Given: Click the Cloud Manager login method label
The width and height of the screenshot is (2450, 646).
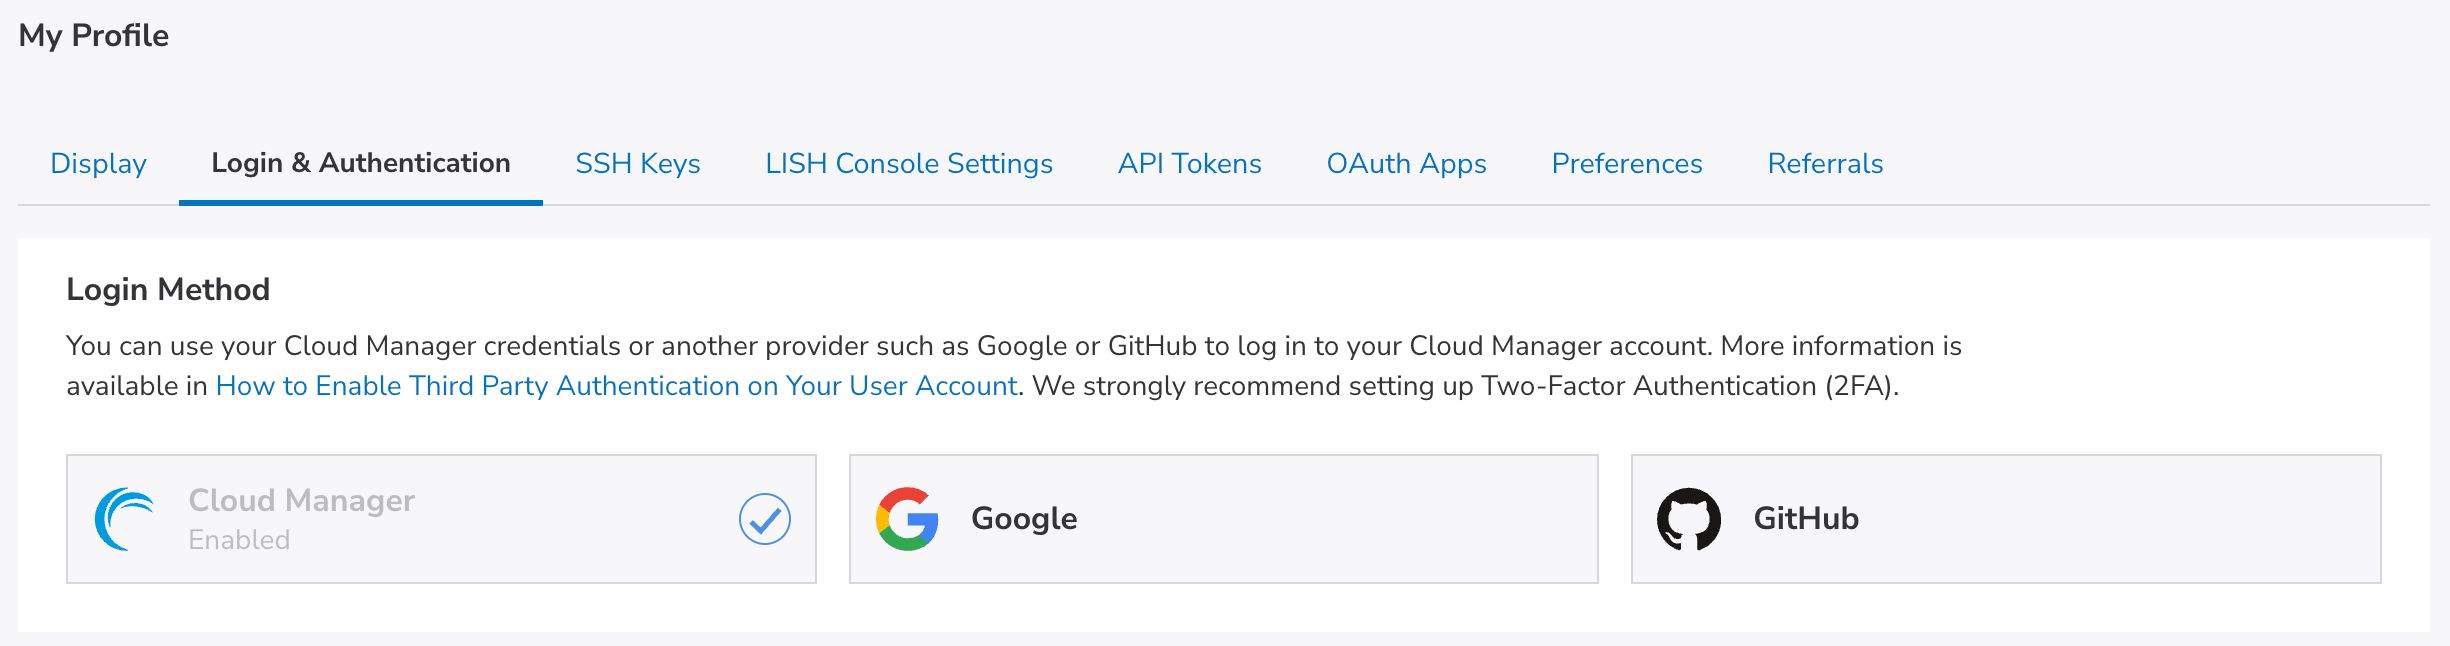Looking at the screenshot, I should (302, 500).
